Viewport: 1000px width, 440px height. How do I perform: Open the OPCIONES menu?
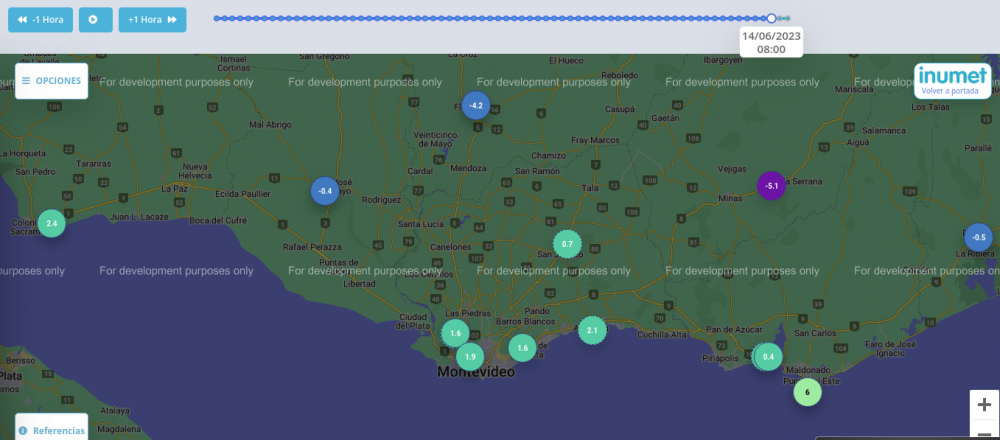52,81
